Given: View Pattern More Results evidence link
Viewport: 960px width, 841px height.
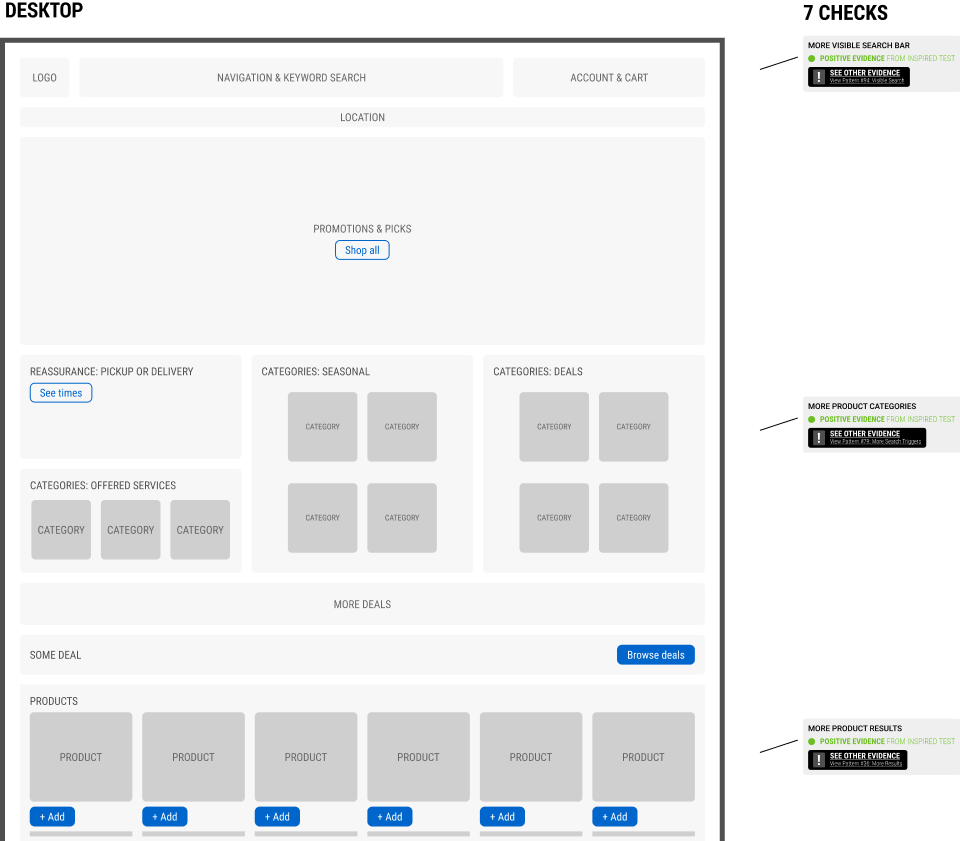Looking at the screenshot, I should click(866, 764).
